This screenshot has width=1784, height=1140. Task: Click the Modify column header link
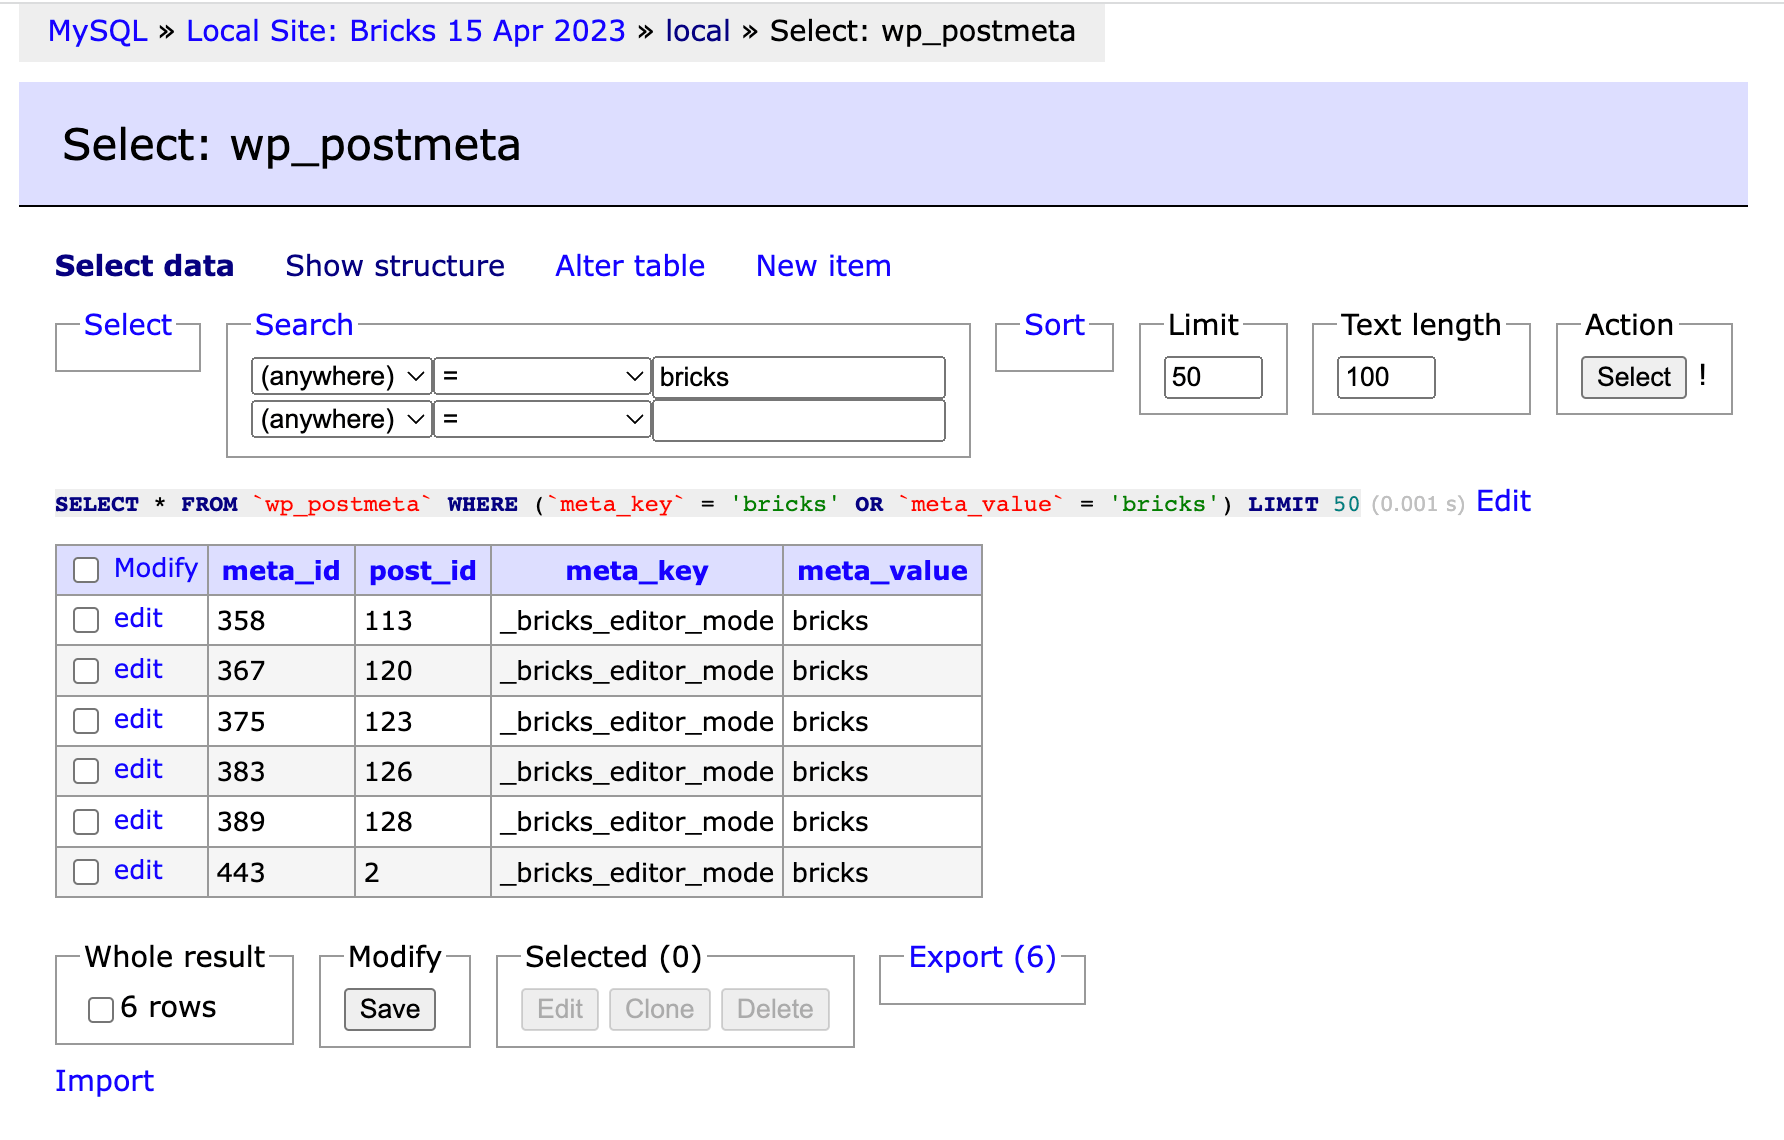point(156,568)
